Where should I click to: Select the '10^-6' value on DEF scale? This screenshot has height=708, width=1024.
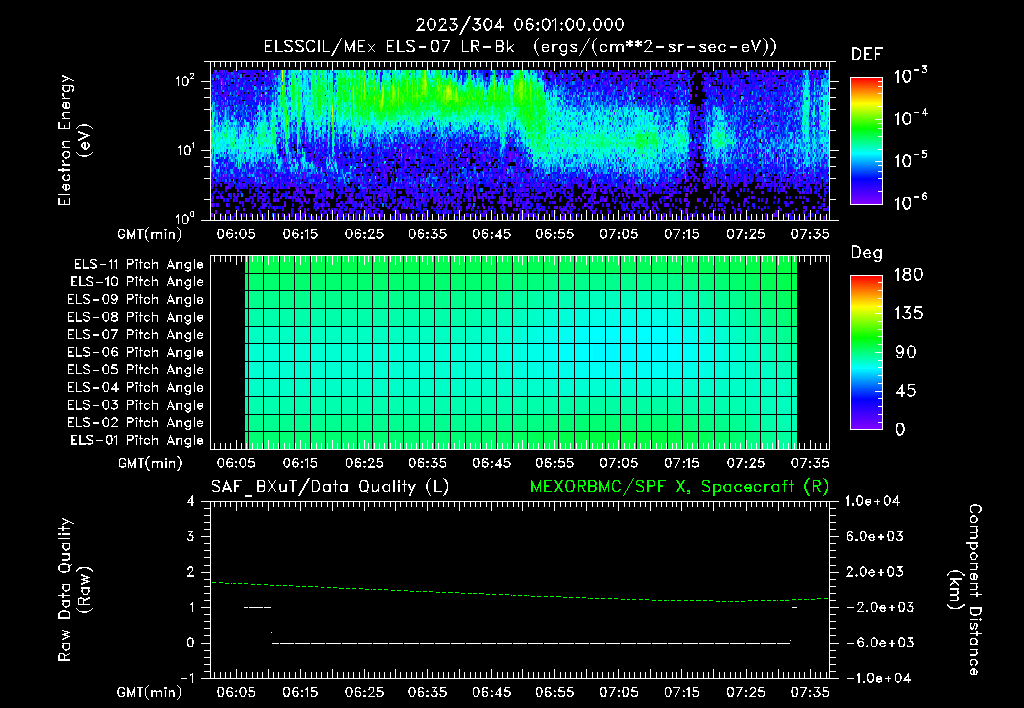coord(910,202)
